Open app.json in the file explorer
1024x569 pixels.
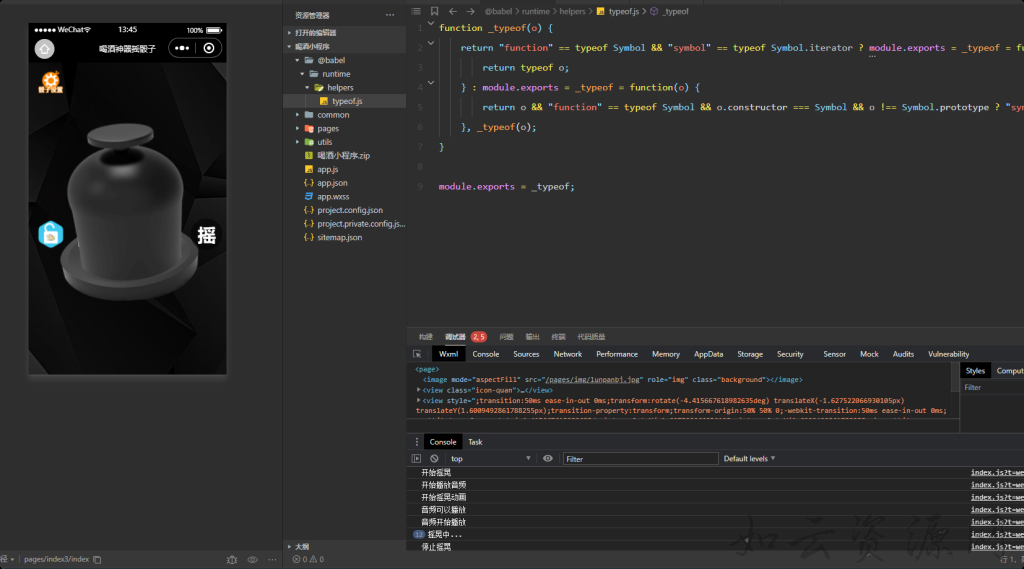(332, 183)
